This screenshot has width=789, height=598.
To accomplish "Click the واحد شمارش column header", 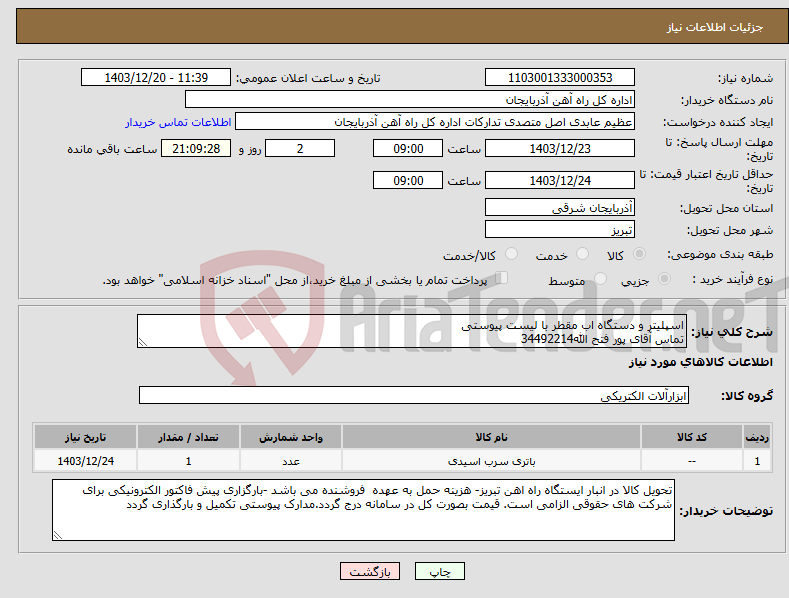I will [x=291, y=437].
